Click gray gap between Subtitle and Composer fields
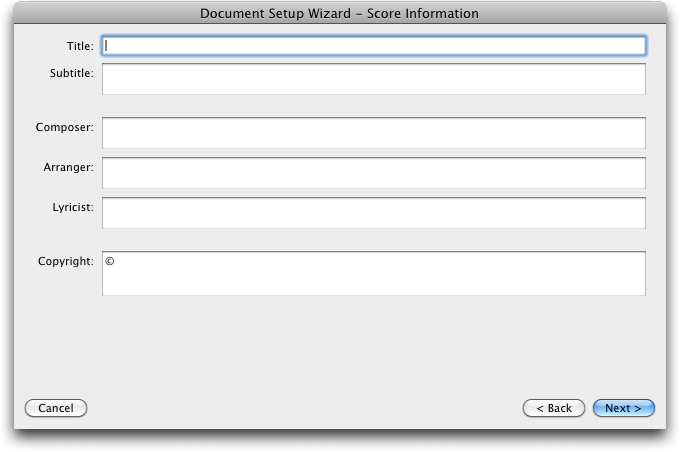This screenshot has height=452, width=680. point(374,106)
